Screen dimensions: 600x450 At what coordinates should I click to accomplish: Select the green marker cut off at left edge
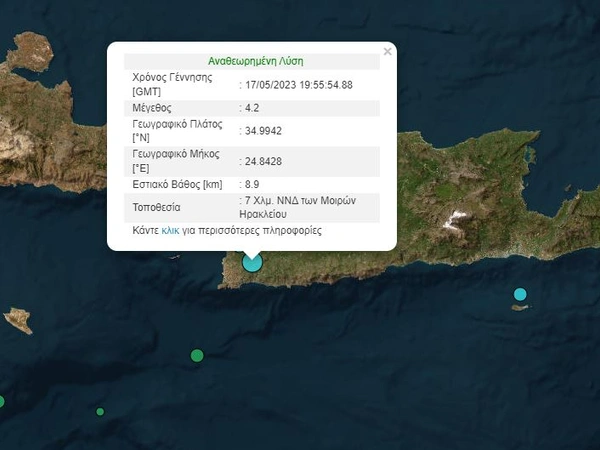(x=2, y=401)
